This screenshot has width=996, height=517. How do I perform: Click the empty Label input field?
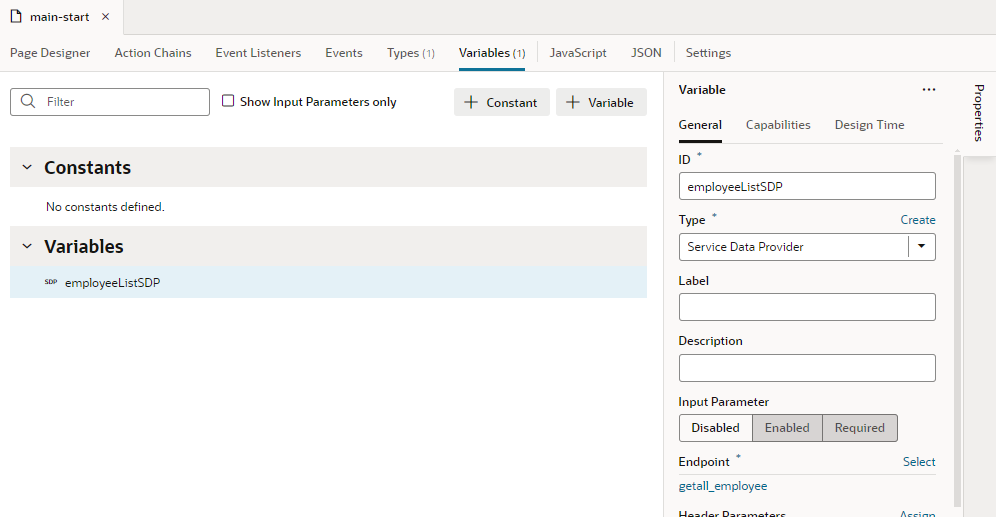tap(807, 307)
